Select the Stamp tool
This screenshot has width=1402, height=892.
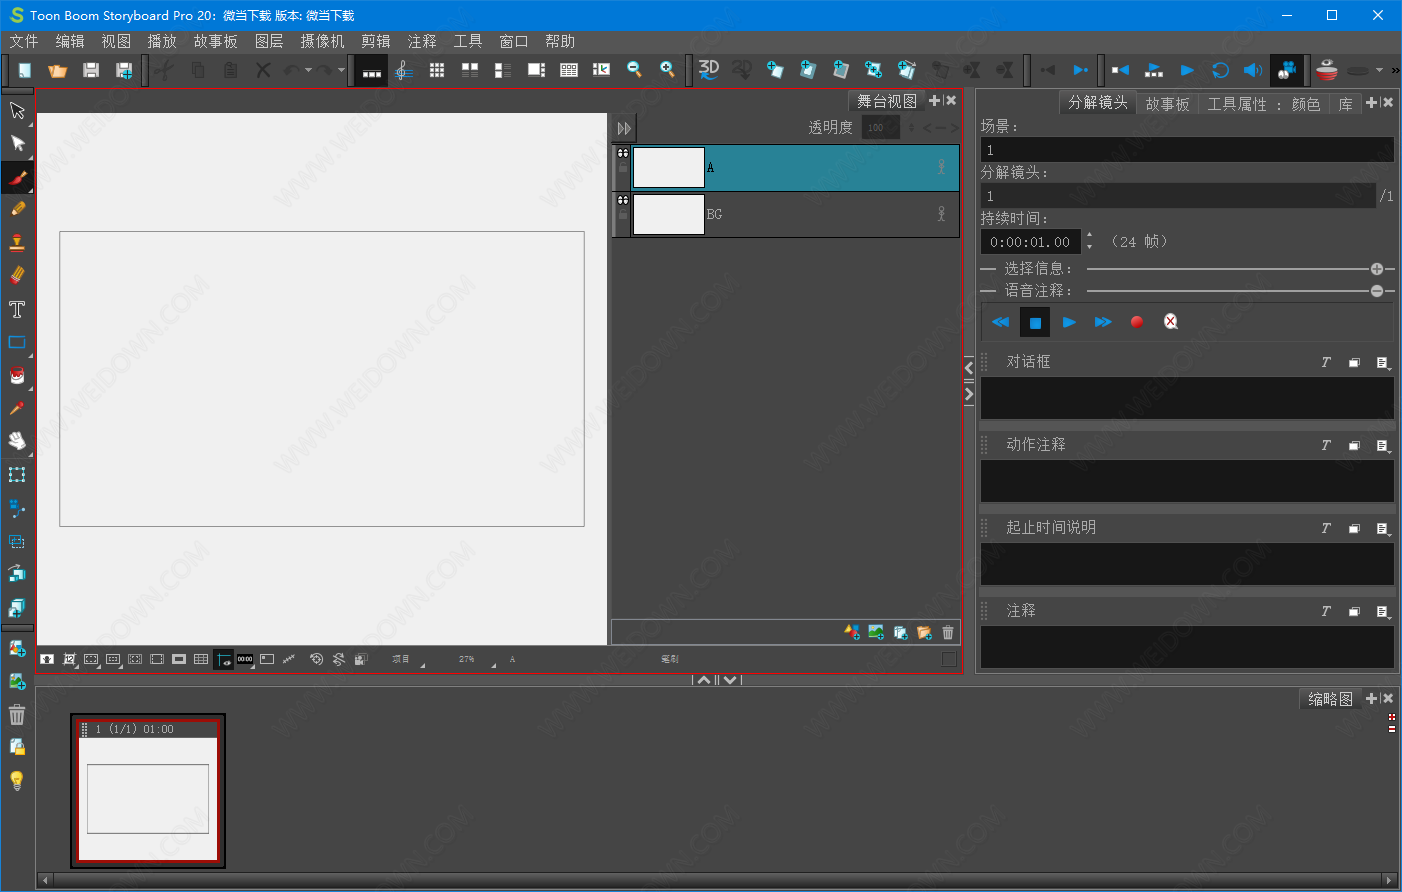click(x=17, y=243)
